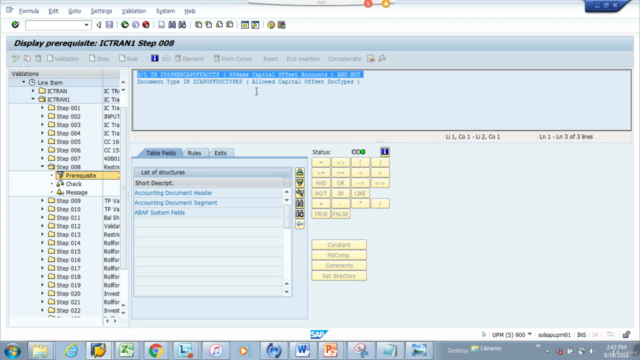640x360 pixels.
Task: Click the OR operator button
Action: [340, 183]
